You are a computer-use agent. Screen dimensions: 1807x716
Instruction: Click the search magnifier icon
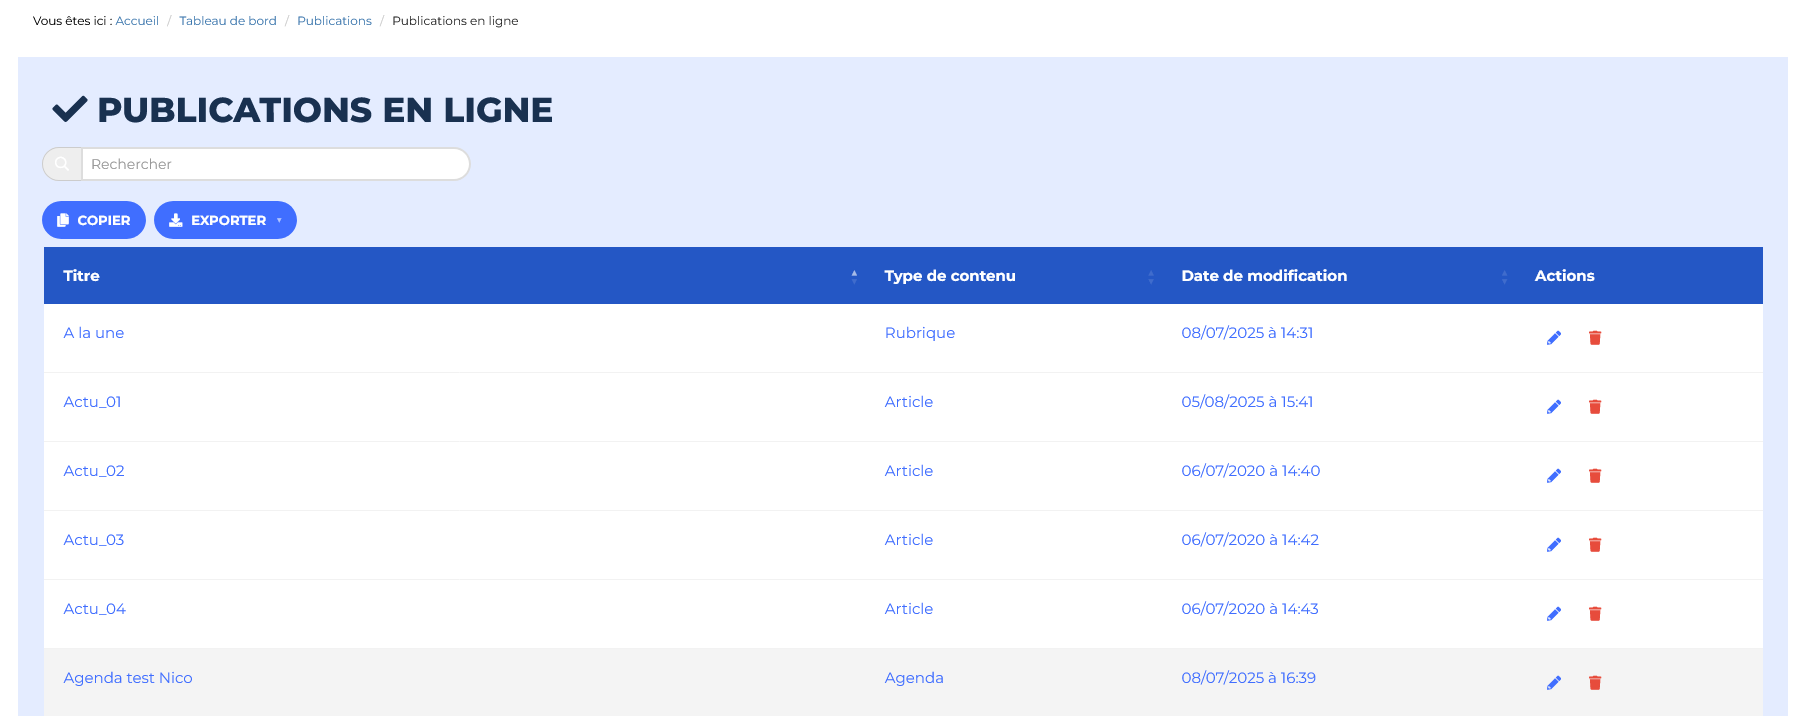[x=62, y=164]
